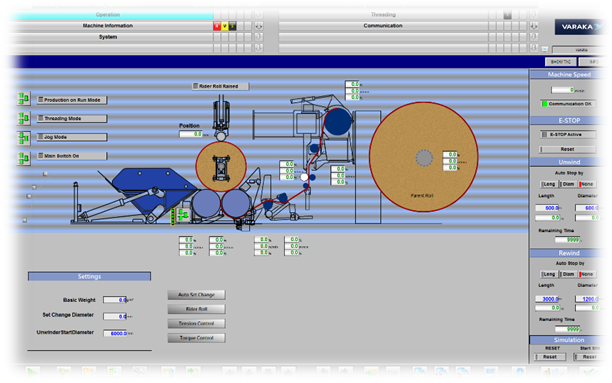Click the icon beside Main Switch On

pos(24,158)
